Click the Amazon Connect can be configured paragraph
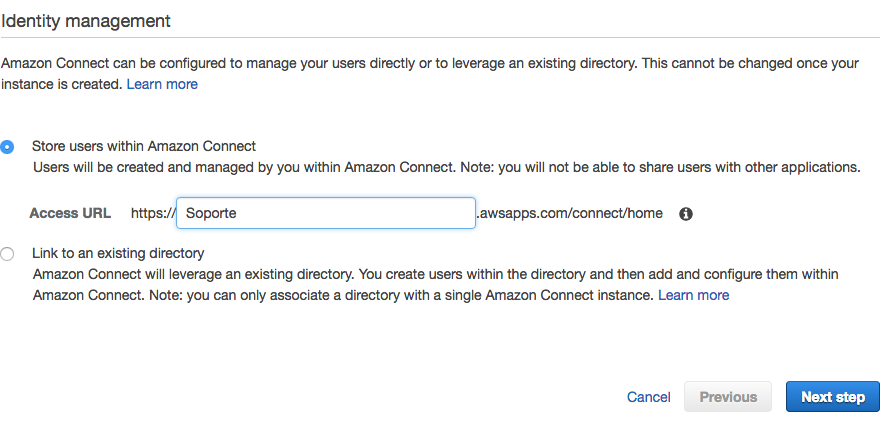The image size is (885, 422). tap(430, 62)
